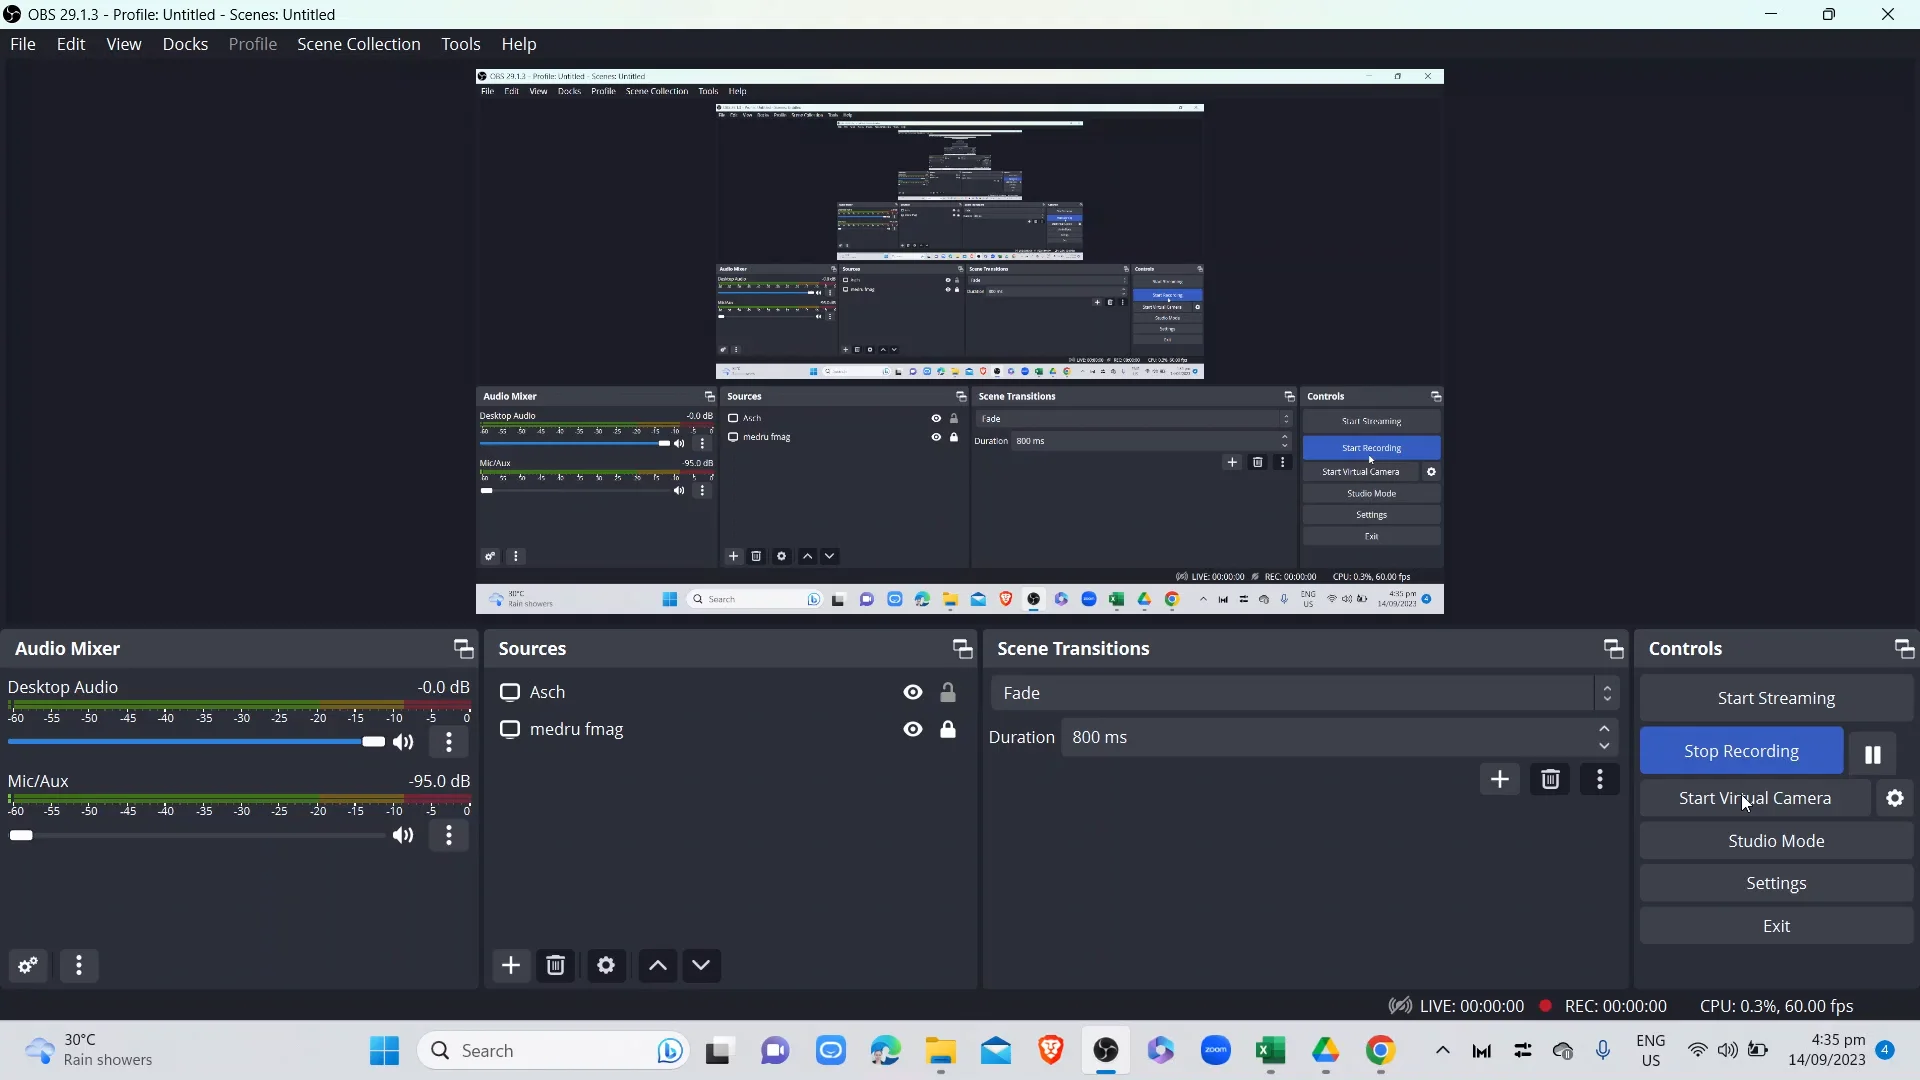
Task: Pop out the Sources panel
Action: coord(960,648)
